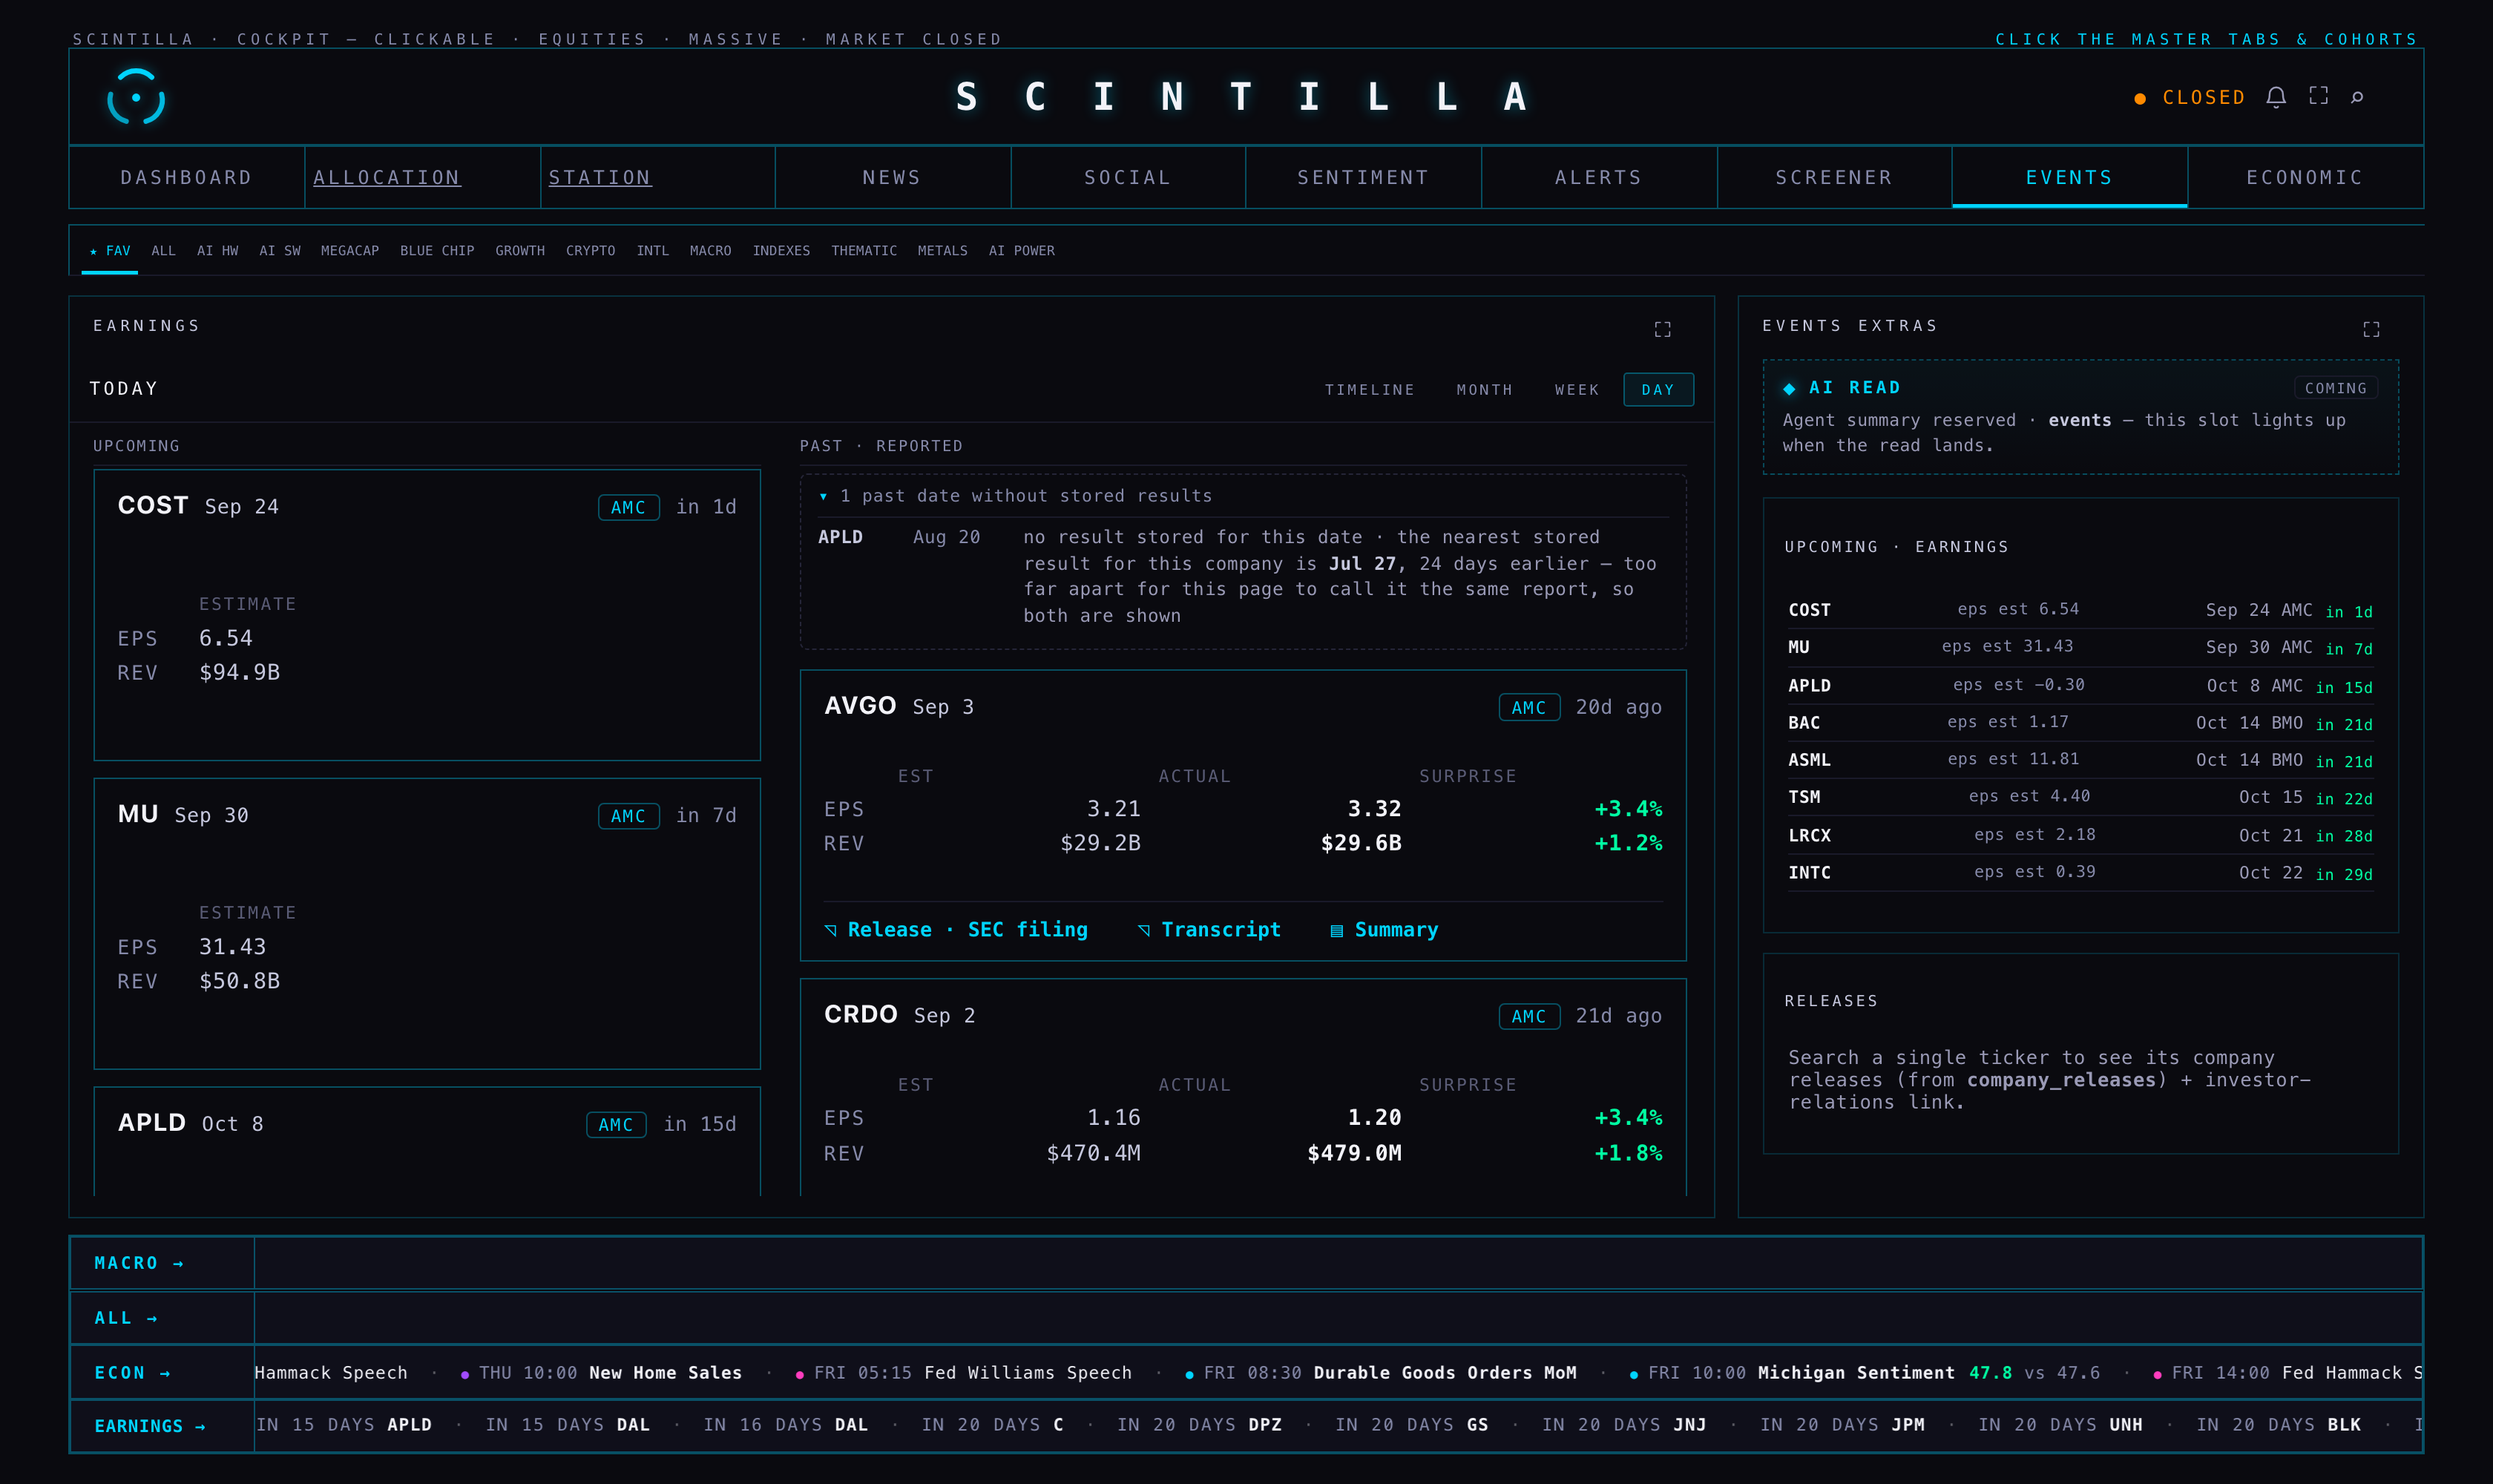Open the SCREENER master tab
This screenshot has width=2493, height=1484.
pos(1834,177)
